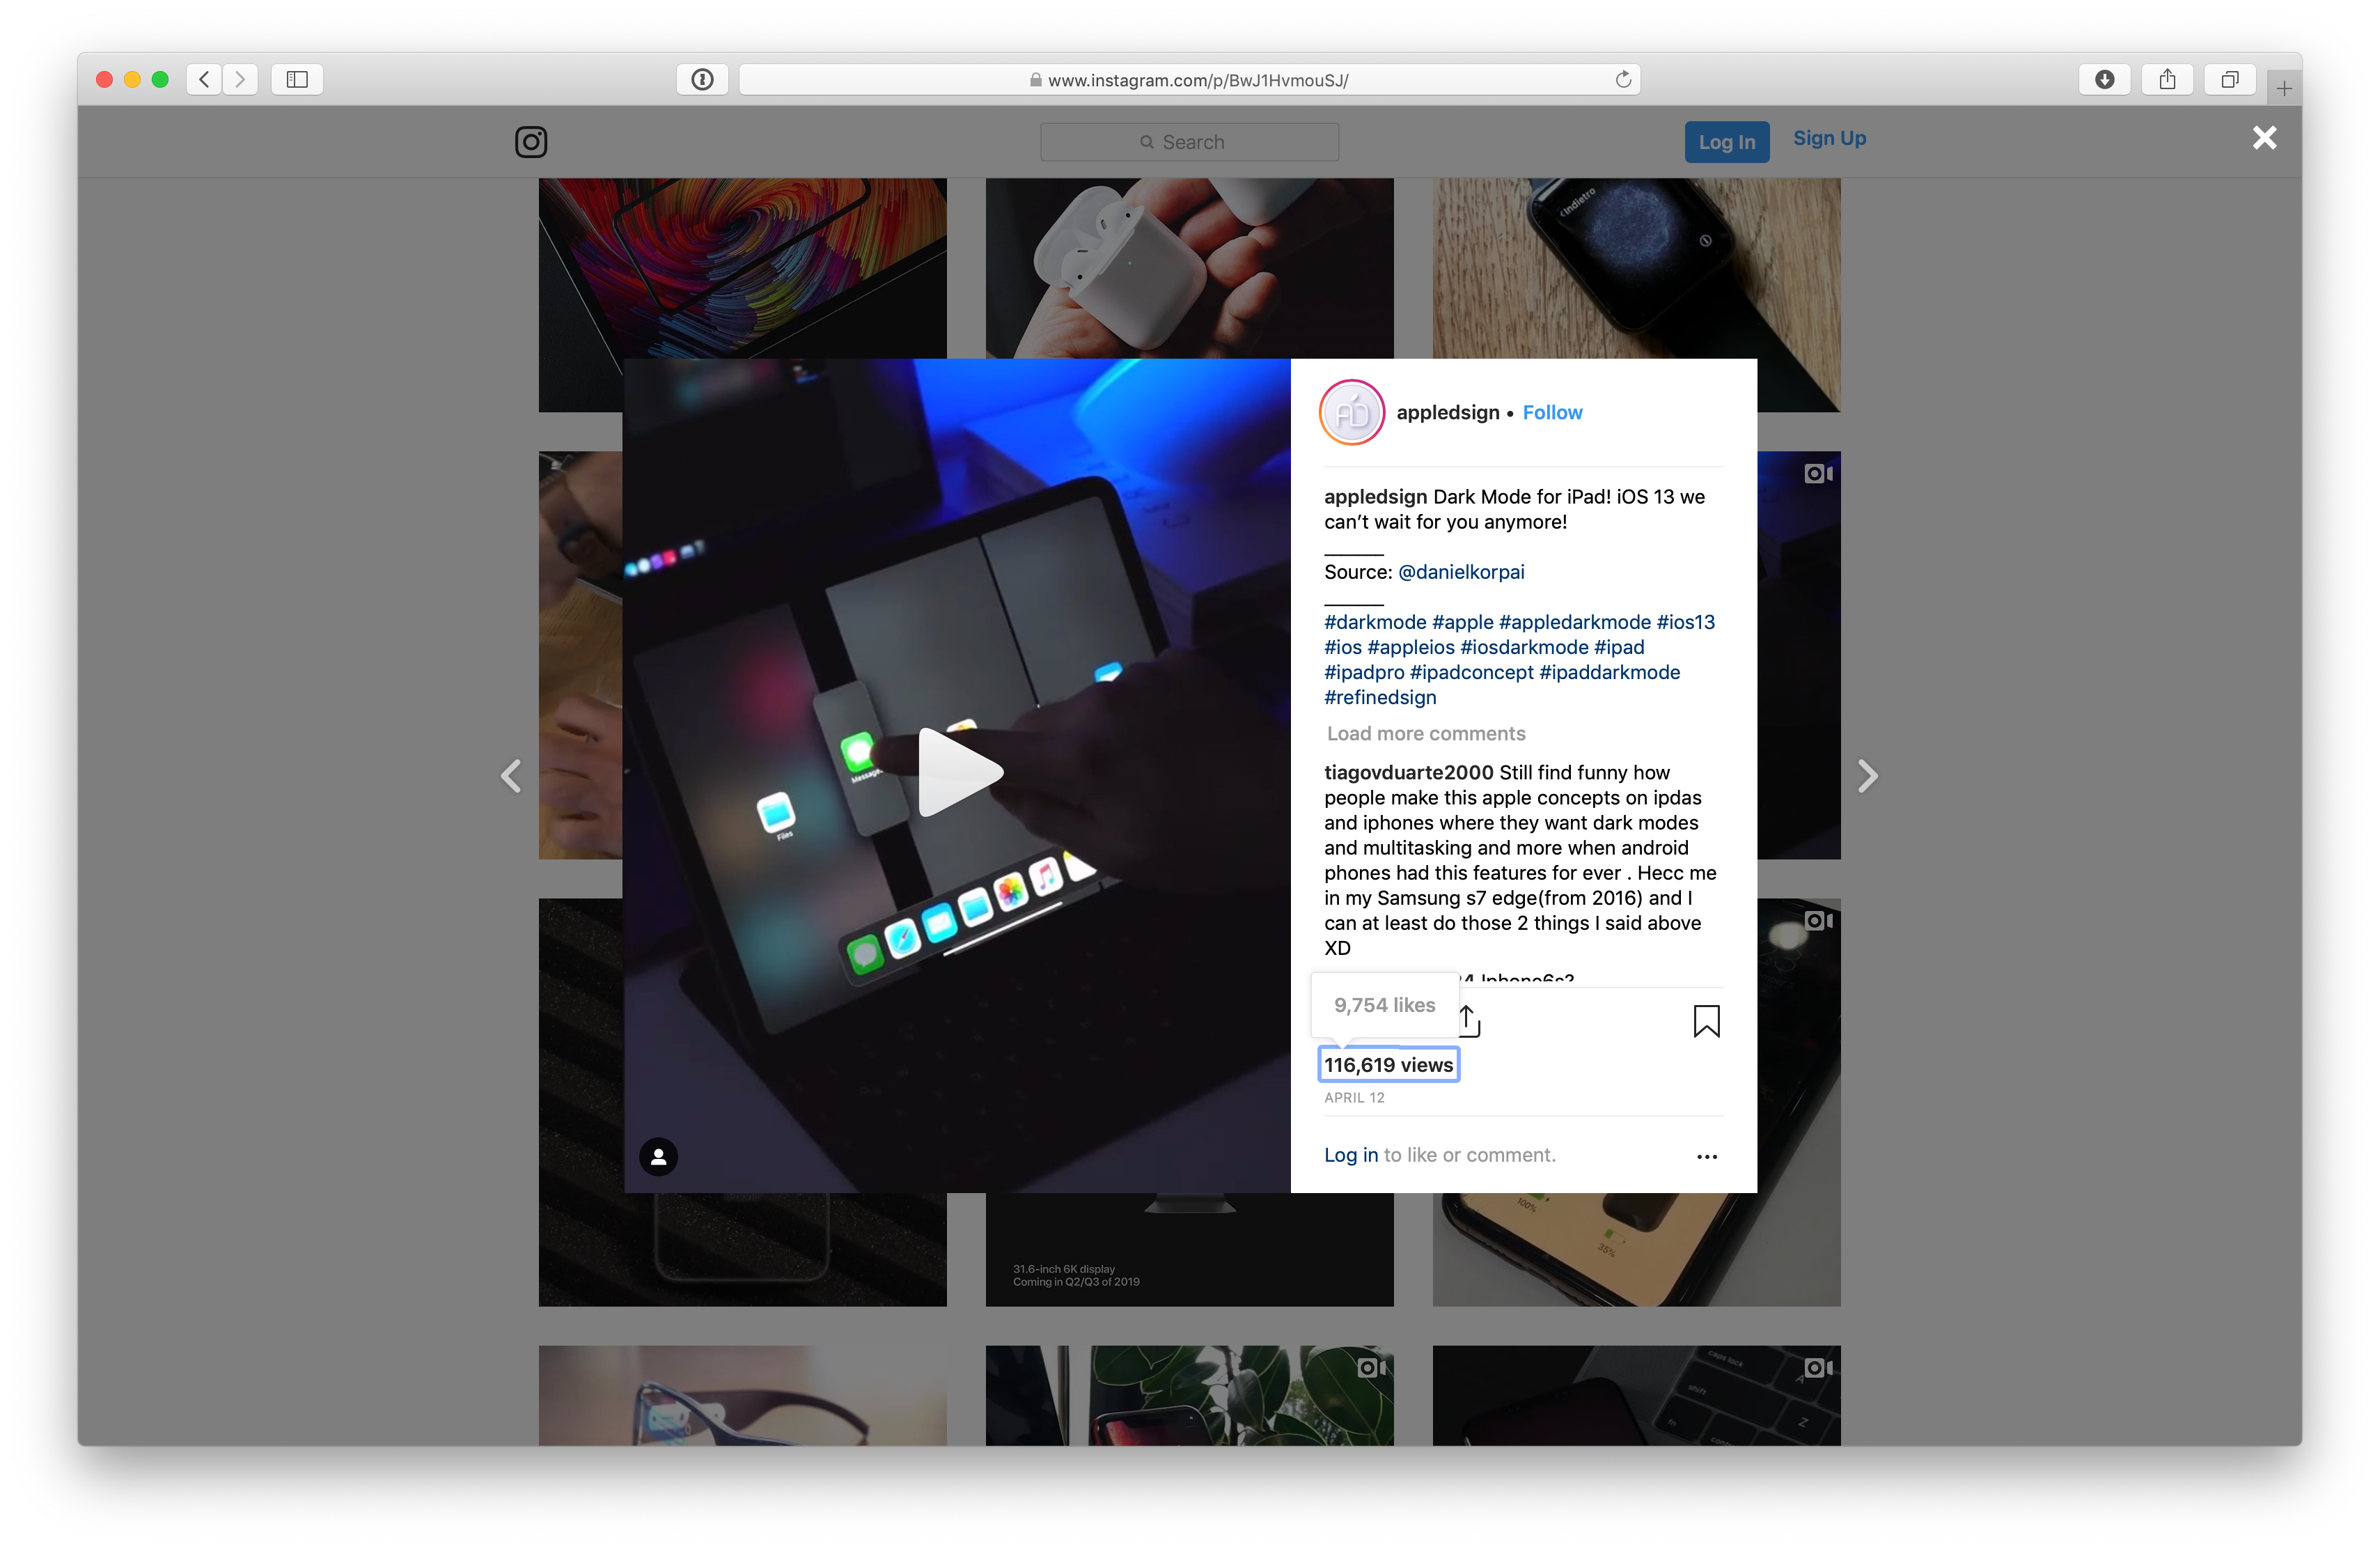The height and width of the screenshot is (1549, 2380).
Task: Click the Sign Up link
Action: coord(1829,138)
